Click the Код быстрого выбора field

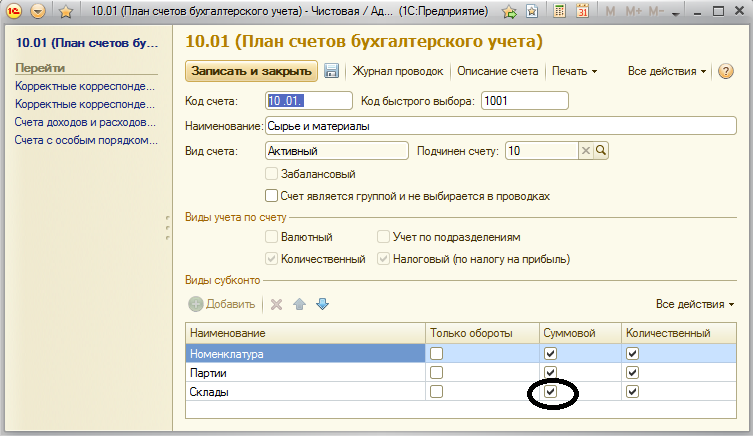525,101
